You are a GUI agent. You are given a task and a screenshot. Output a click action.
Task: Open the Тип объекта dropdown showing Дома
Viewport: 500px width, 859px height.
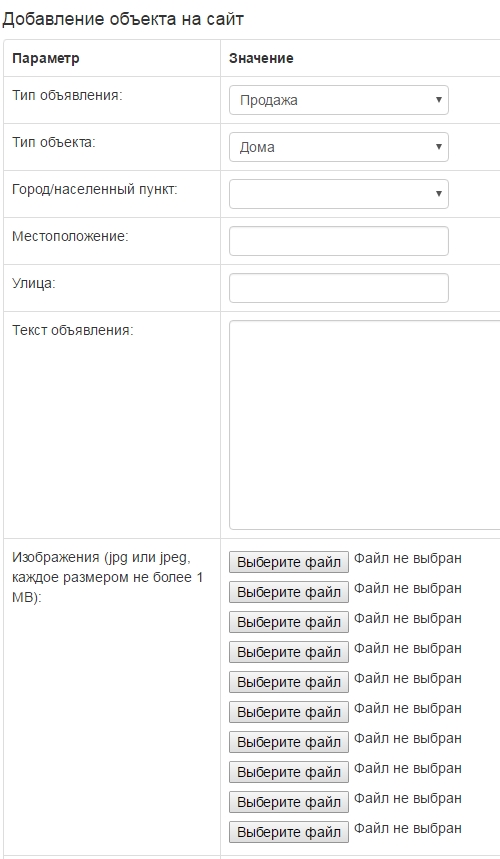point(338,147)
